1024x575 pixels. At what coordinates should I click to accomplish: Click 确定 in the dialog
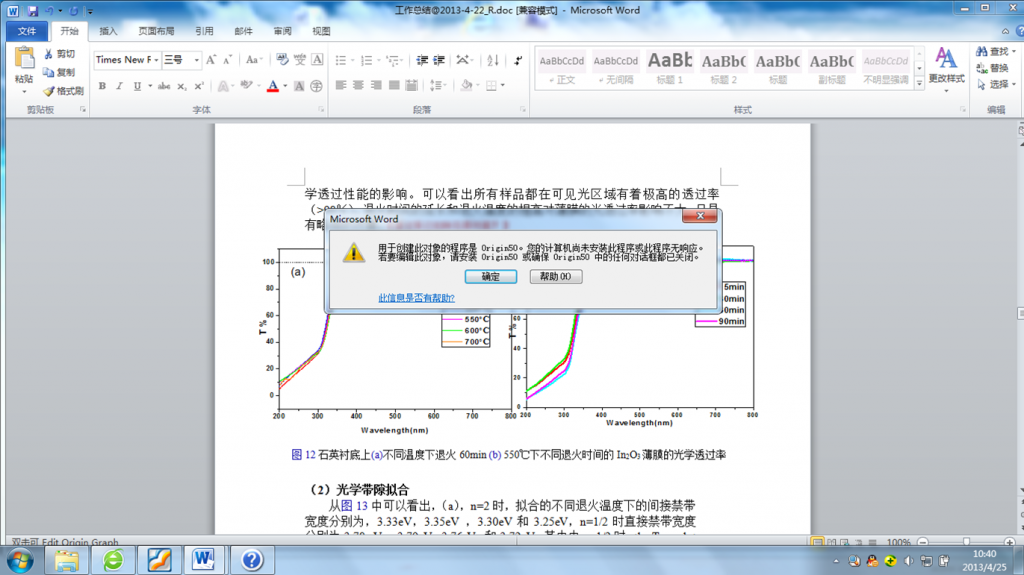tap(491, 276)
